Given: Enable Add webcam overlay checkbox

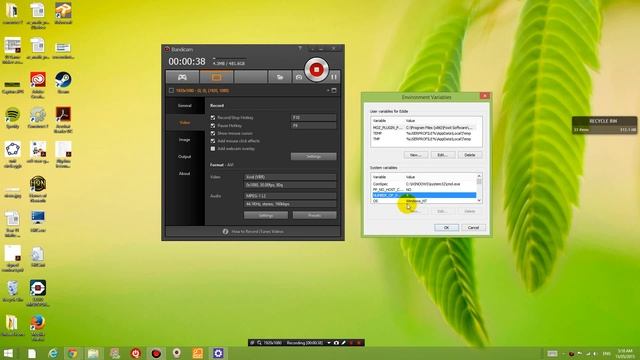Looking at the screenshot, I should (x=213, y=149).
